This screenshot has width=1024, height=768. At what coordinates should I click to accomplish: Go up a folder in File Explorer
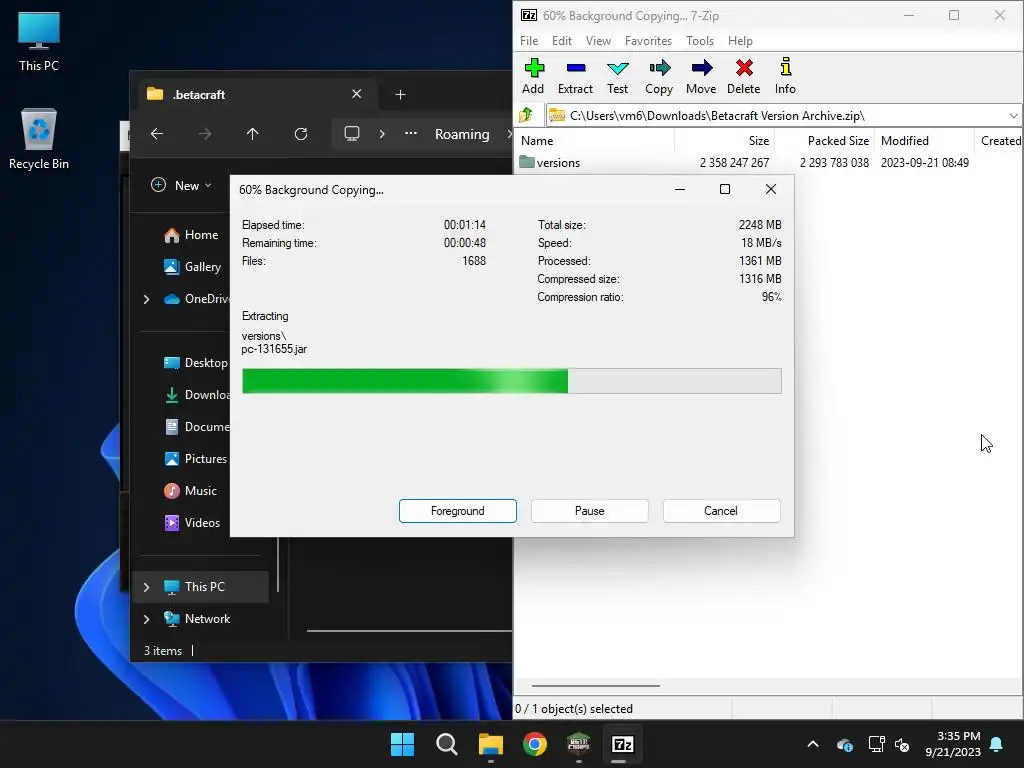point(253,134)
